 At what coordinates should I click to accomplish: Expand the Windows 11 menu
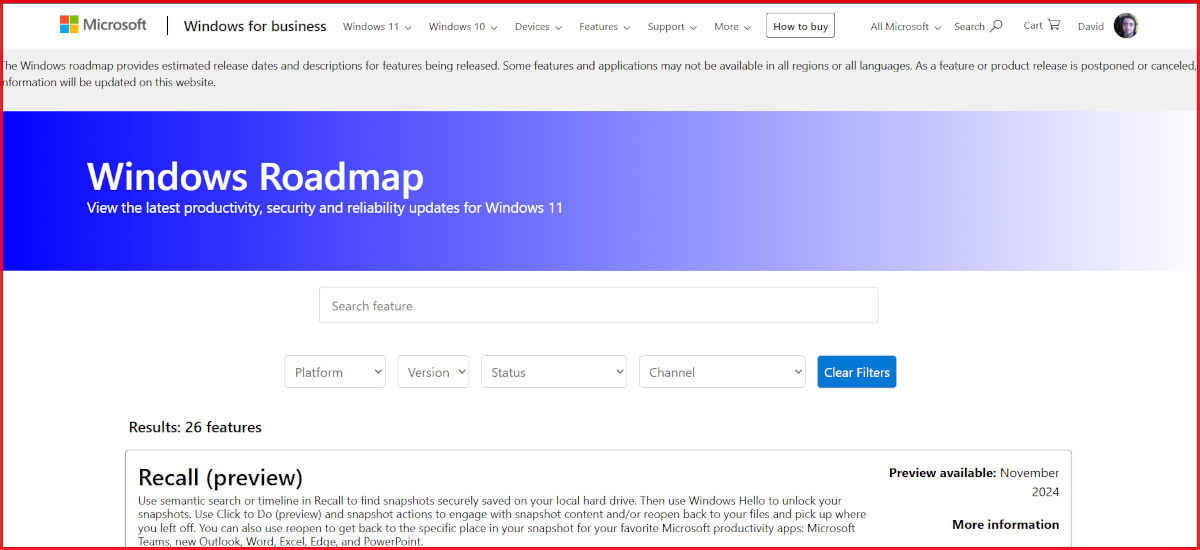point(370,27)
